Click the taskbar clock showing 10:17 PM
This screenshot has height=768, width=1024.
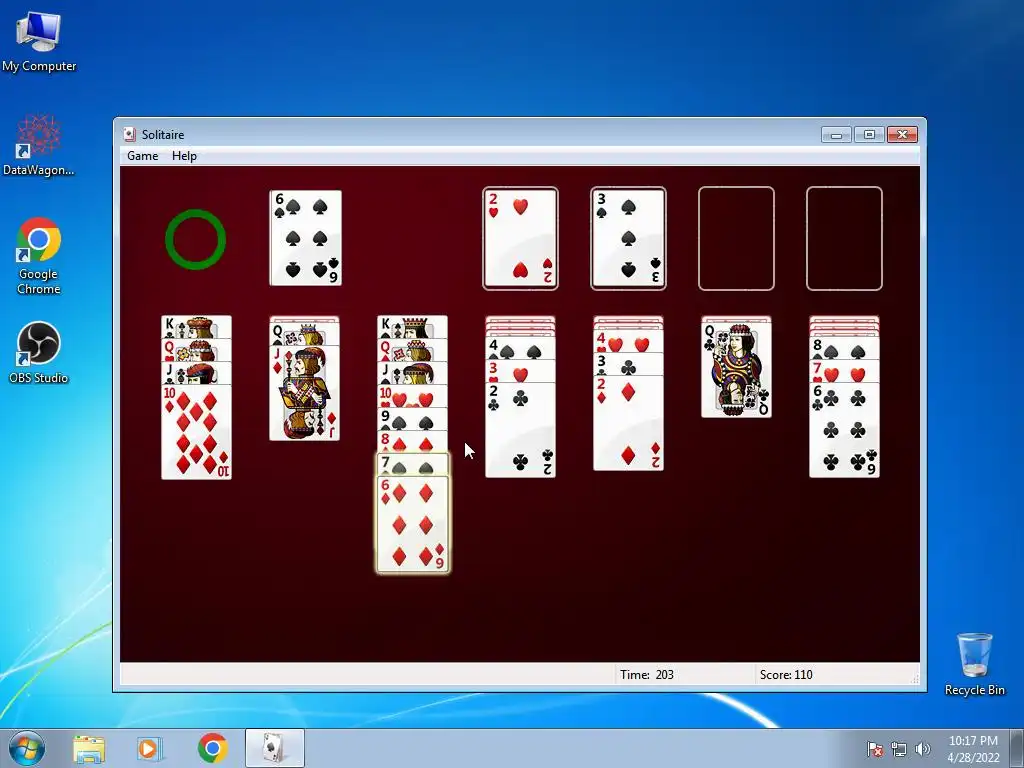coord(973,749)
